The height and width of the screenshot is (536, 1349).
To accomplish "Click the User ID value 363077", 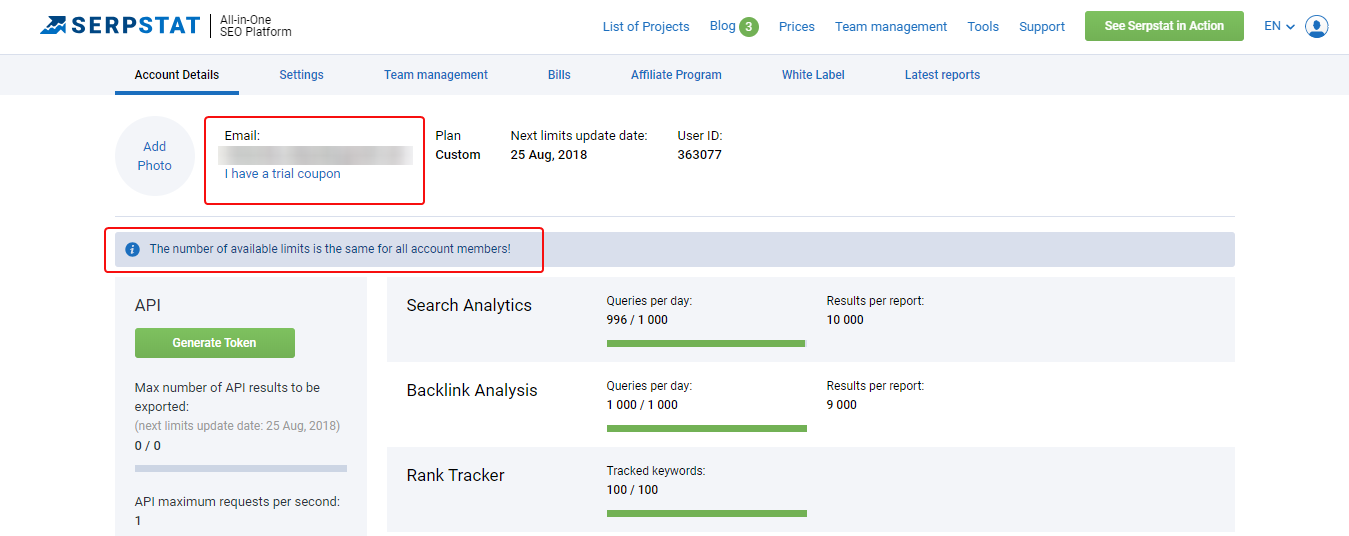I will (x=700, y=155).
